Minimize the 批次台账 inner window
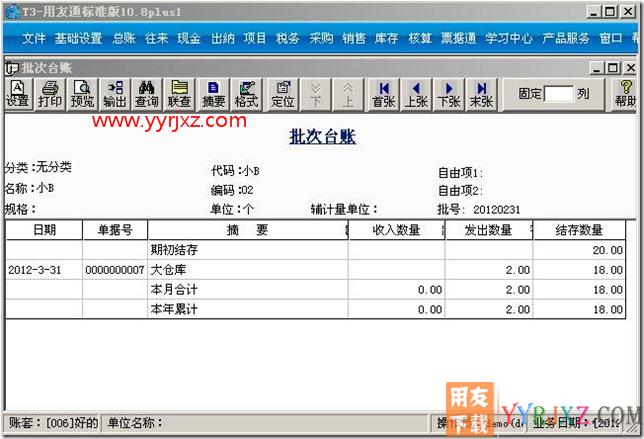Viewport: 644px width, 439px height. tap(597, 68)
